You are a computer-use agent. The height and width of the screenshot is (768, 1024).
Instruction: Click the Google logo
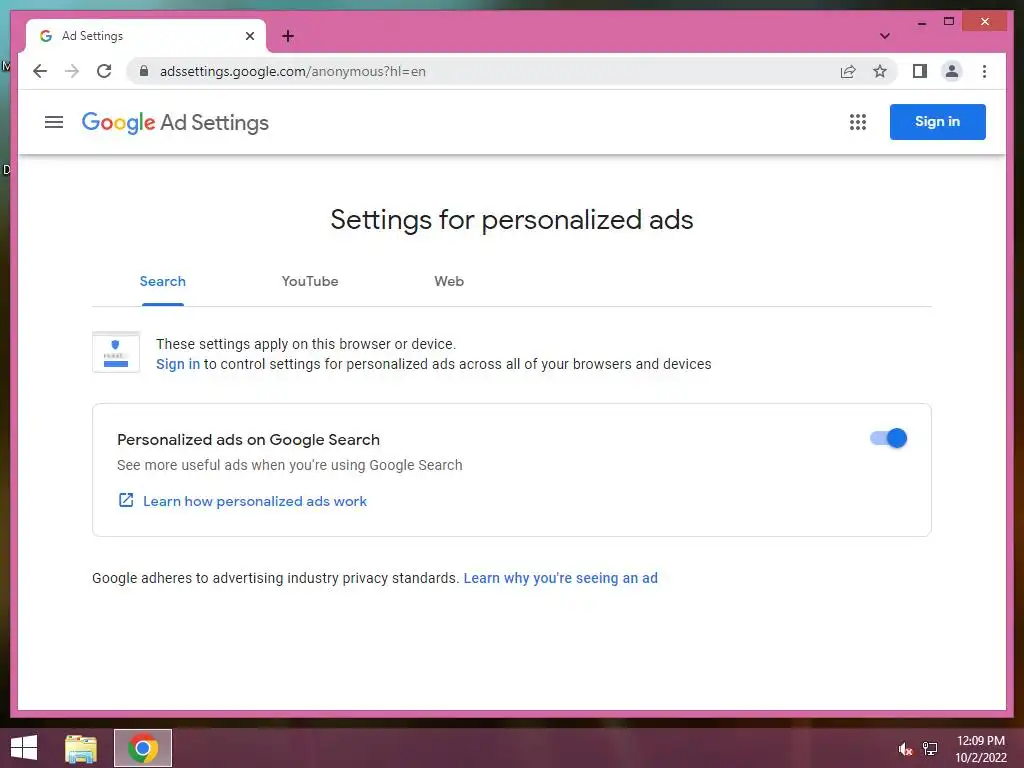tap(118, 123)
